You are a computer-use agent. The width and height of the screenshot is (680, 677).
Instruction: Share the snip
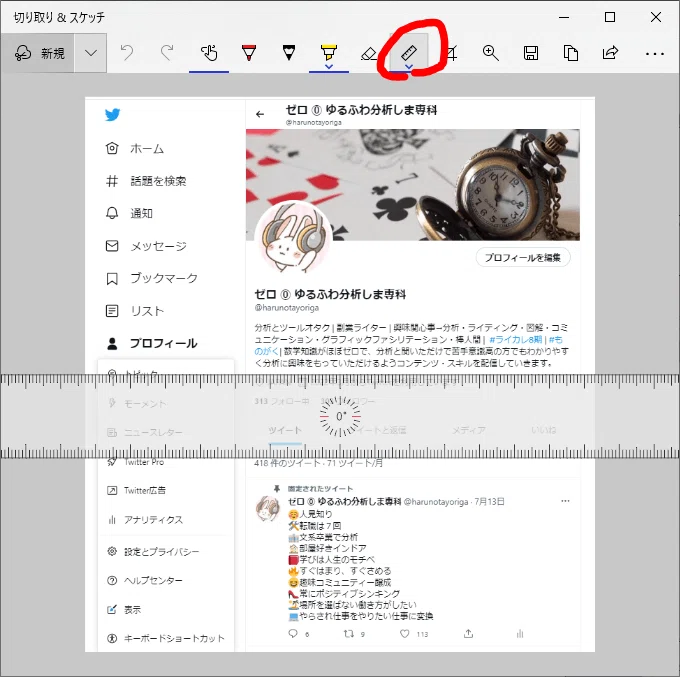coord(610,53)
